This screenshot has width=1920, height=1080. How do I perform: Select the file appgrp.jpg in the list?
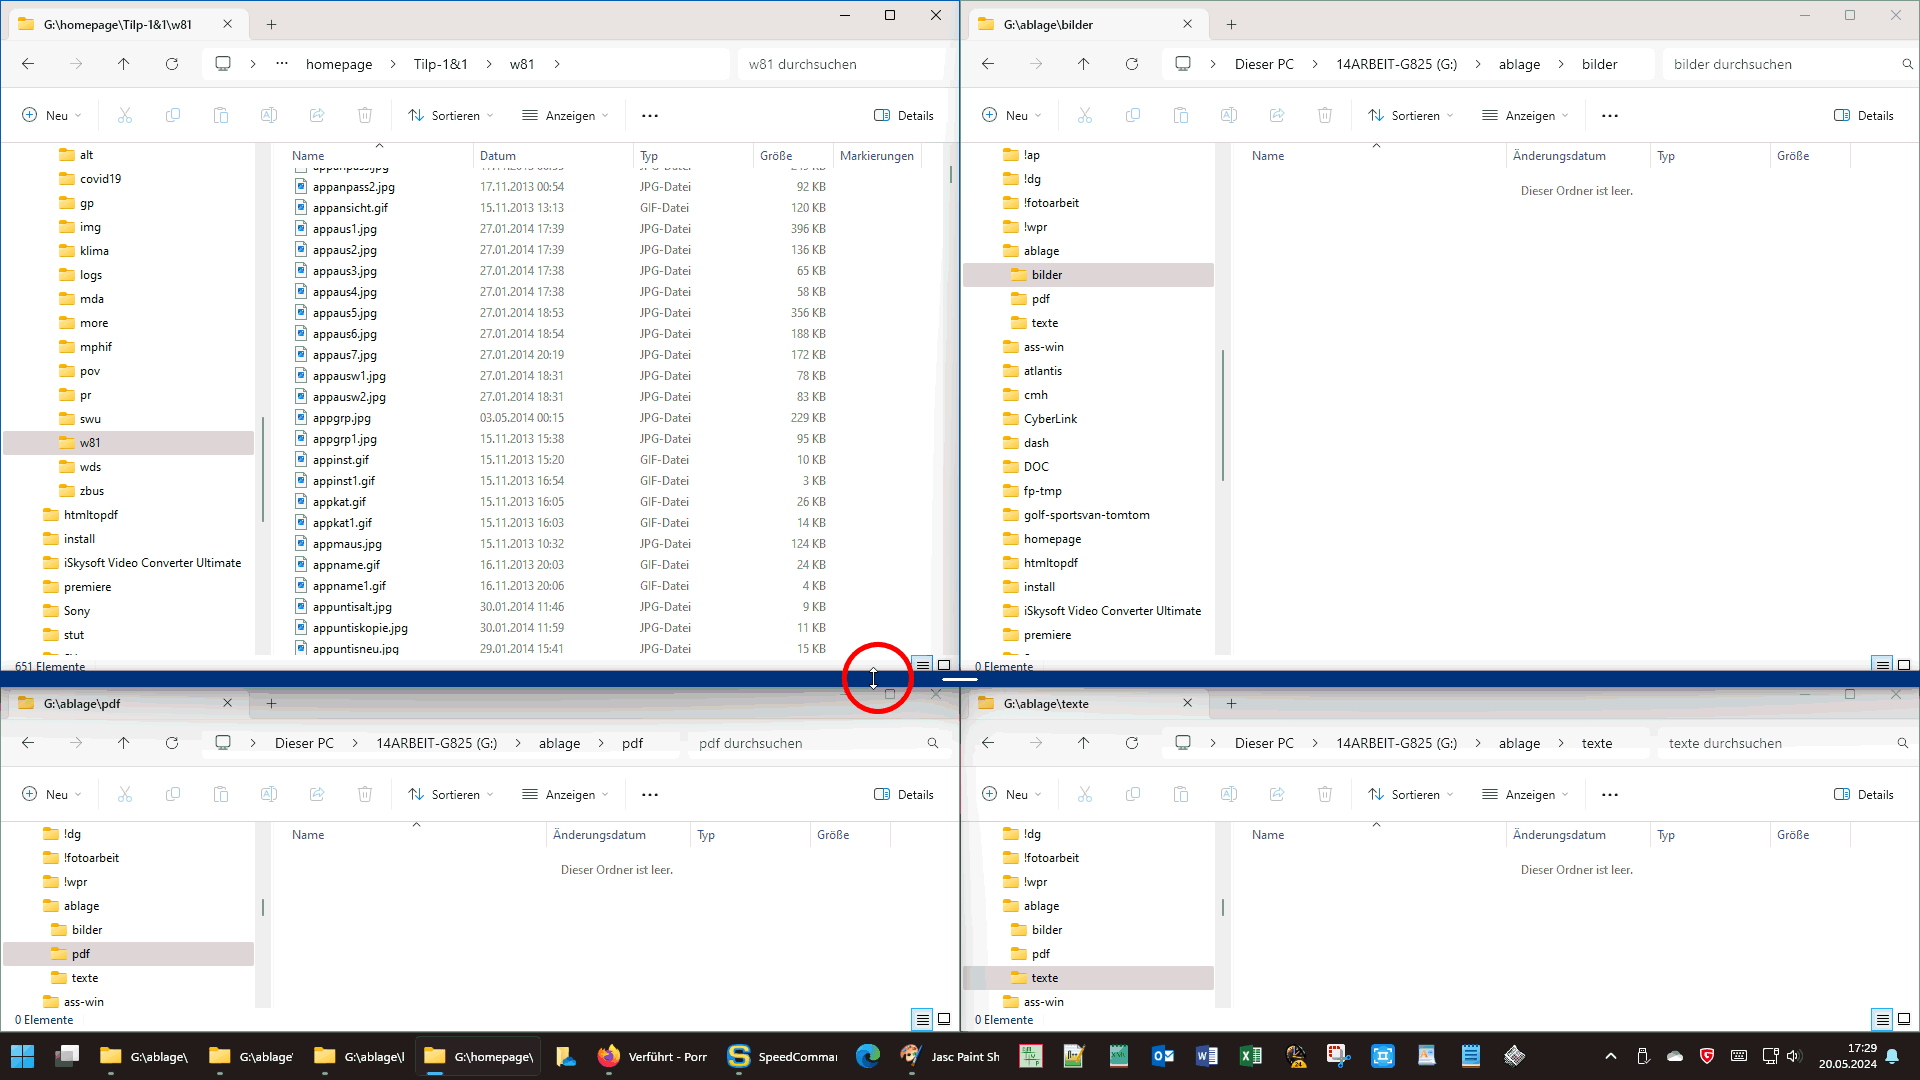tap(342, 418)
